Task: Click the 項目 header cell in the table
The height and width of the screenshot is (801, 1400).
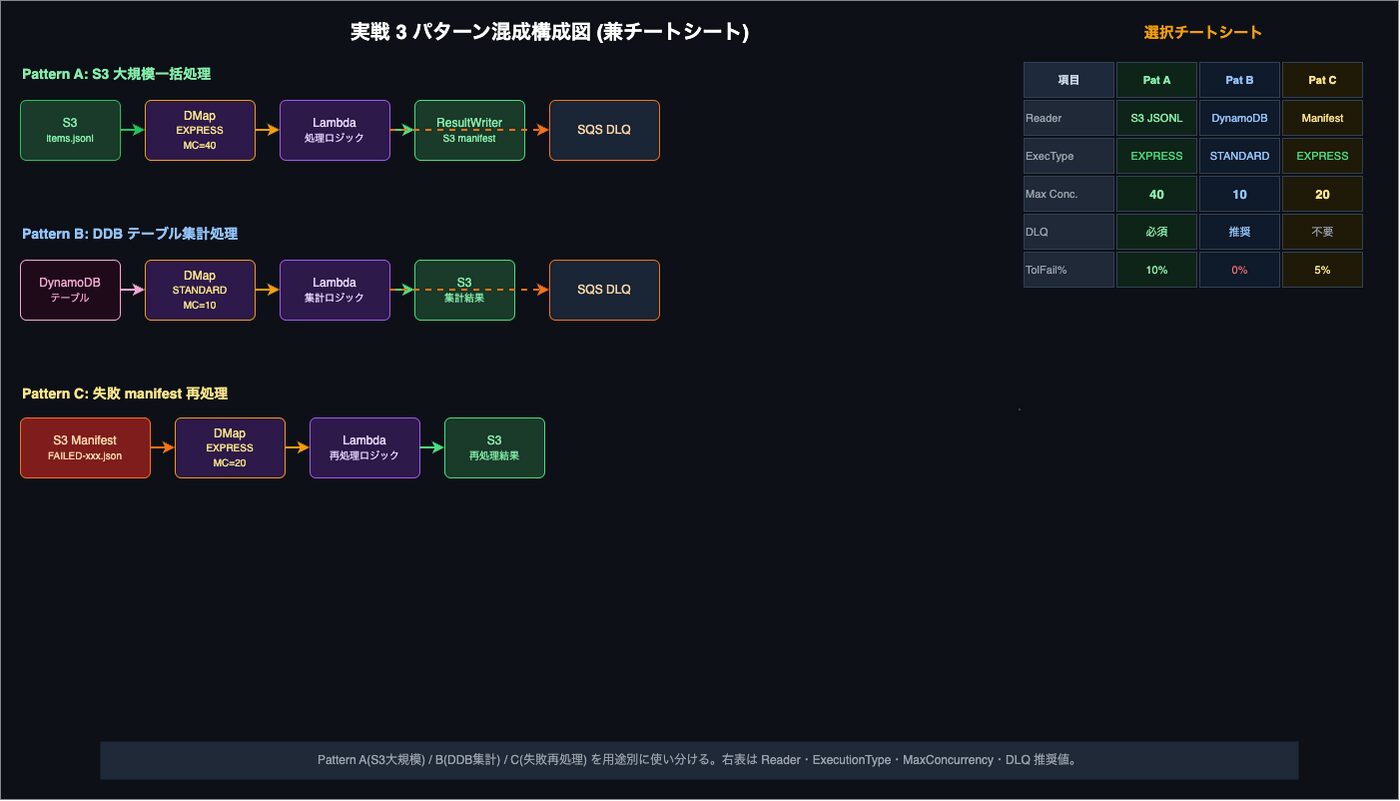Action: [1068, 80]
